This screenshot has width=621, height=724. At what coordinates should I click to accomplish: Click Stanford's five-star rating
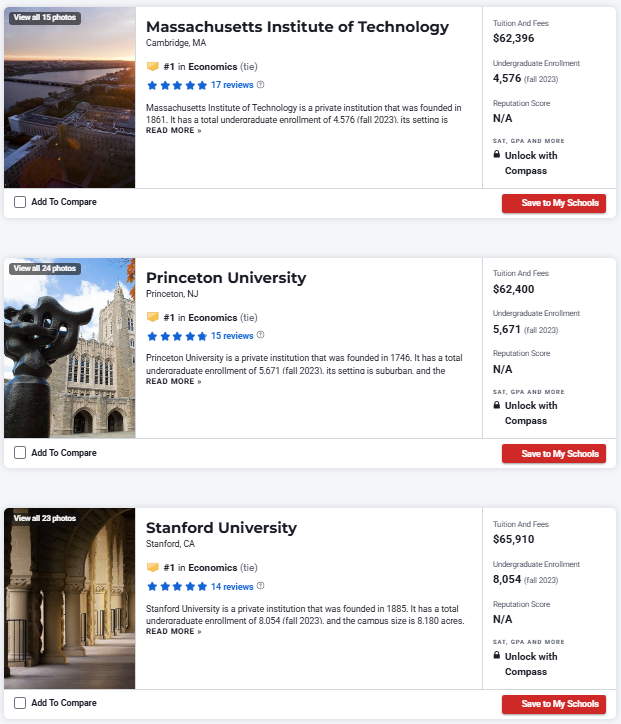click(x=177, y=587)
